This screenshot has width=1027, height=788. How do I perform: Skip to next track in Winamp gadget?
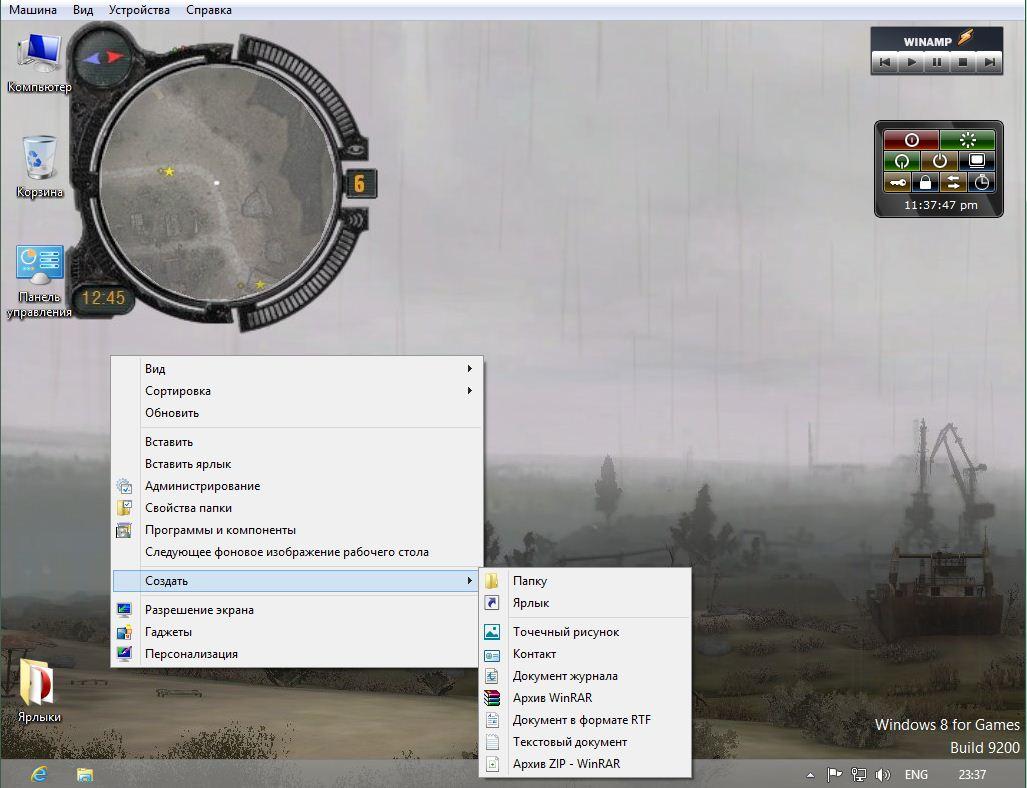(x=989, y=62)
